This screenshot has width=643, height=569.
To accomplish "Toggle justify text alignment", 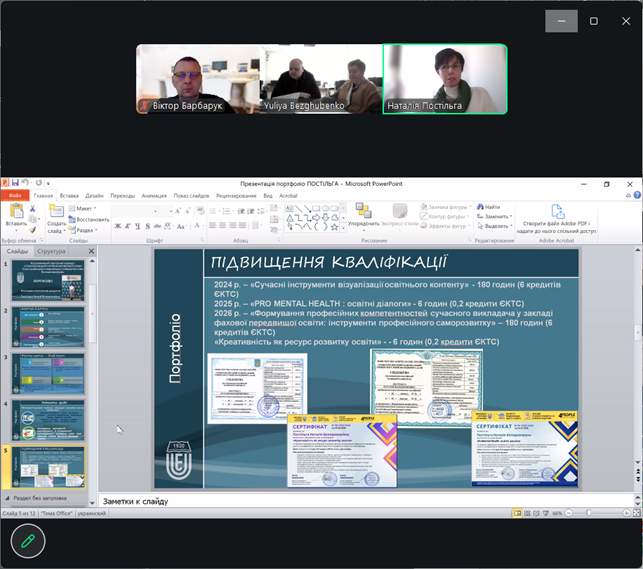I will [243, 225].
